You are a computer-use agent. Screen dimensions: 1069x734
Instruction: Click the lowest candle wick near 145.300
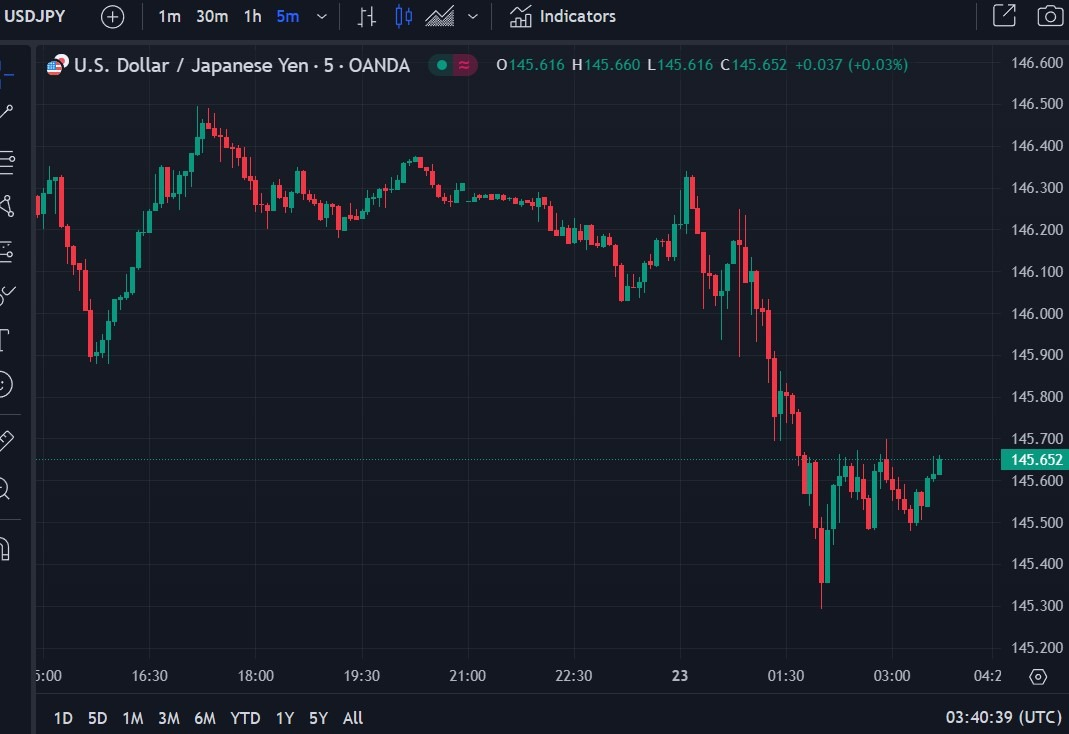pos(821,596)
